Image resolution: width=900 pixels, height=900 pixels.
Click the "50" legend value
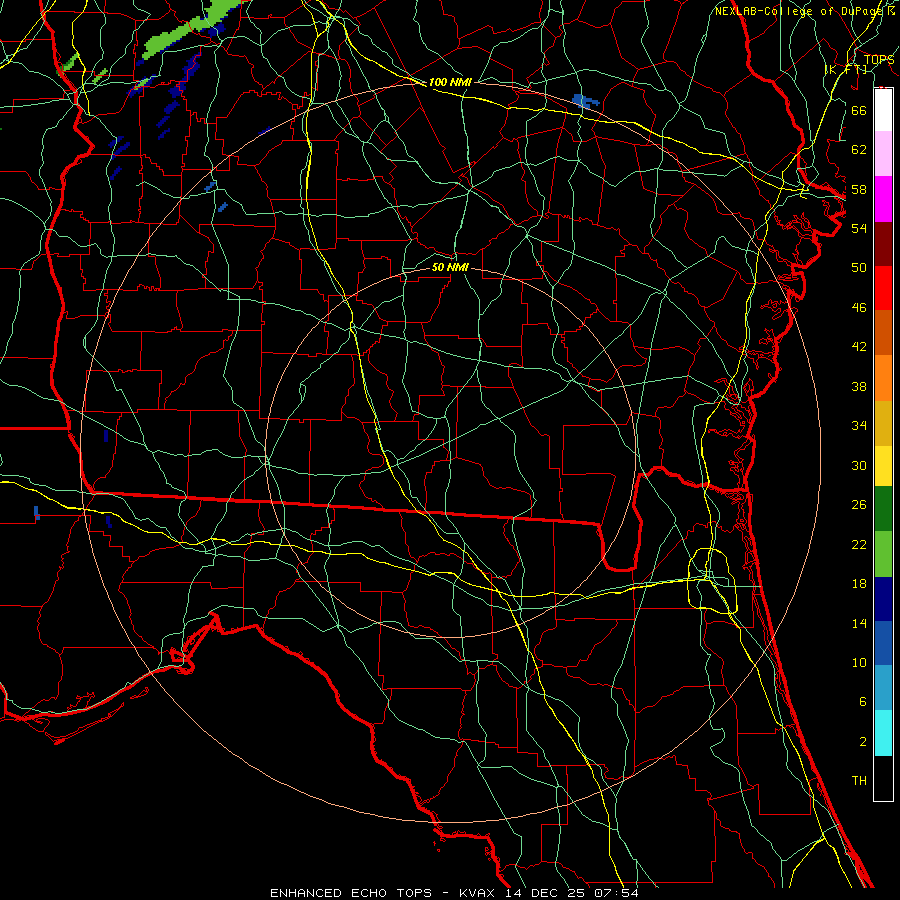coord(859,267)
